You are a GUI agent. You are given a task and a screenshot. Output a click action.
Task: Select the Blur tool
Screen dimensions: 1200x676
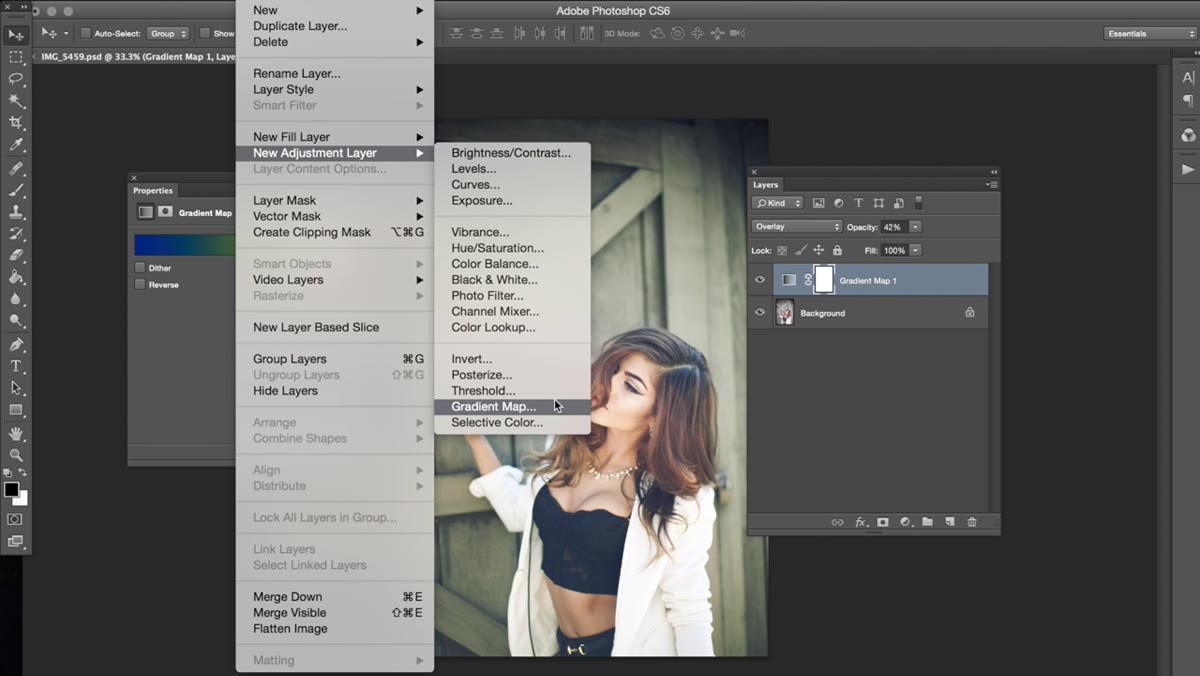16,299
